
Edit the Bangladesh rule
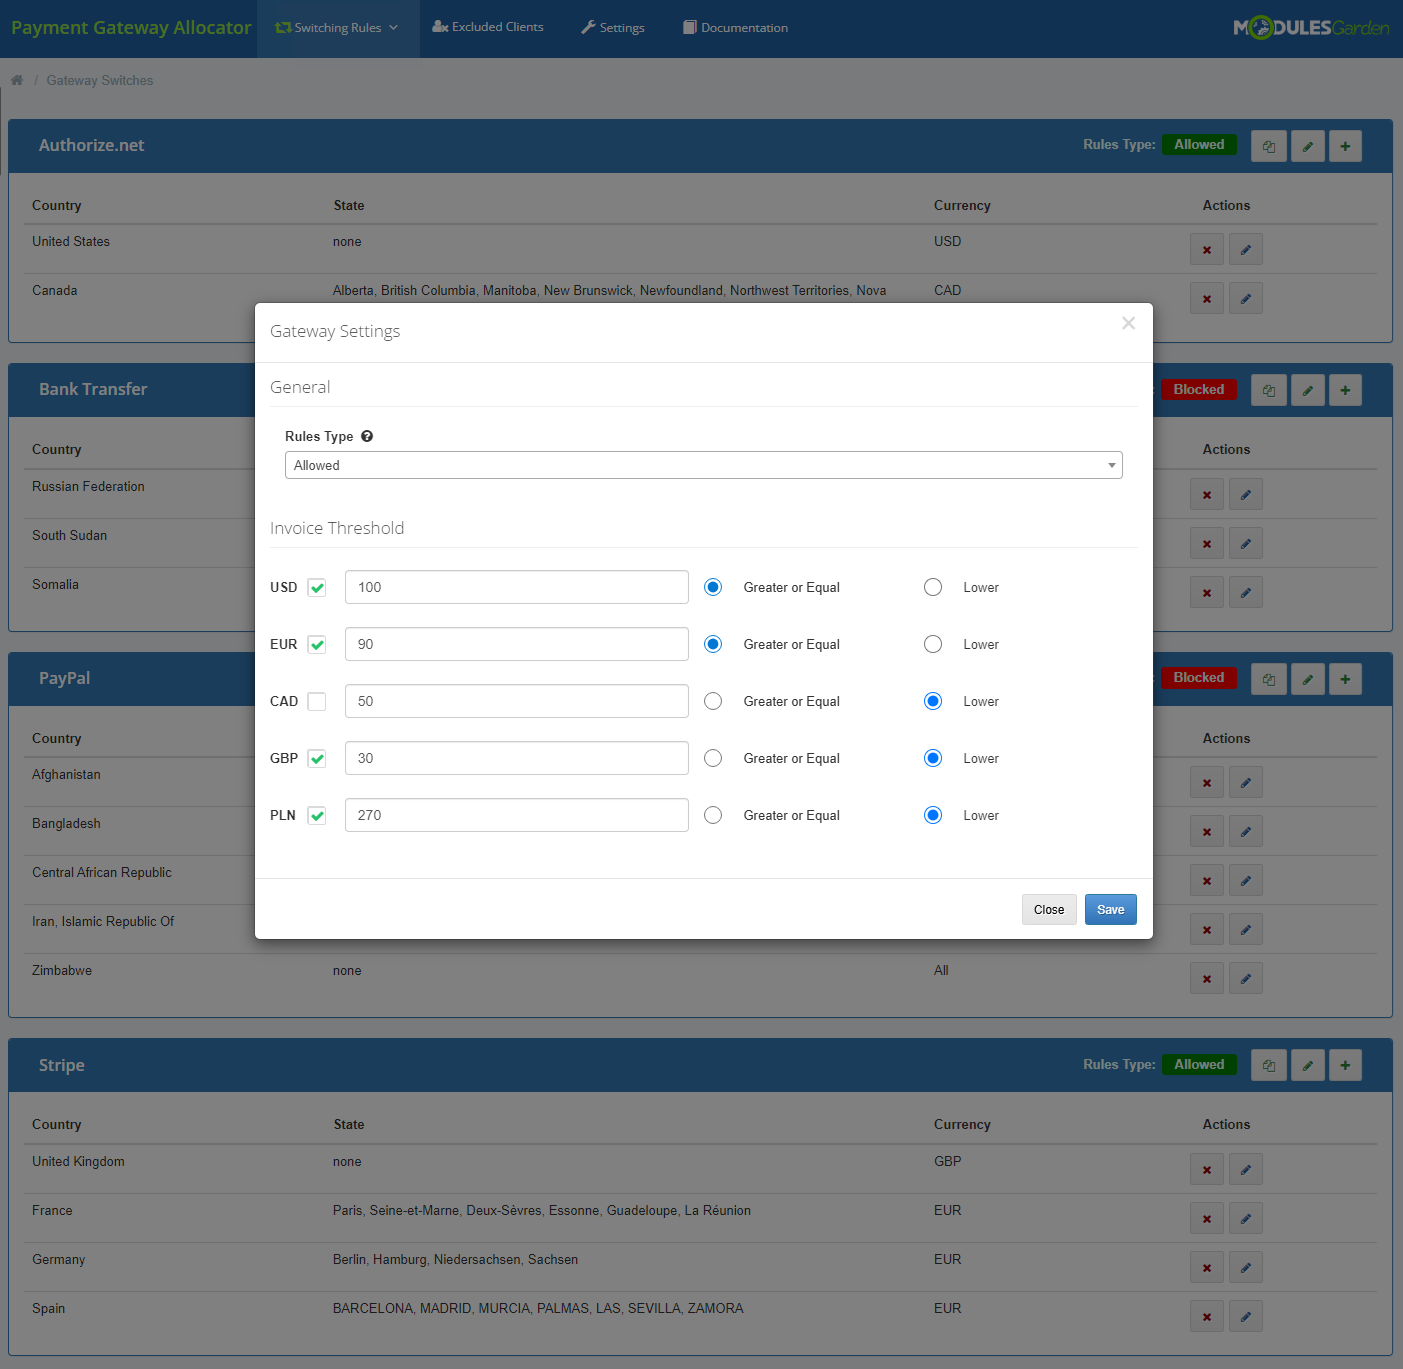click(x=1245, y=831)
